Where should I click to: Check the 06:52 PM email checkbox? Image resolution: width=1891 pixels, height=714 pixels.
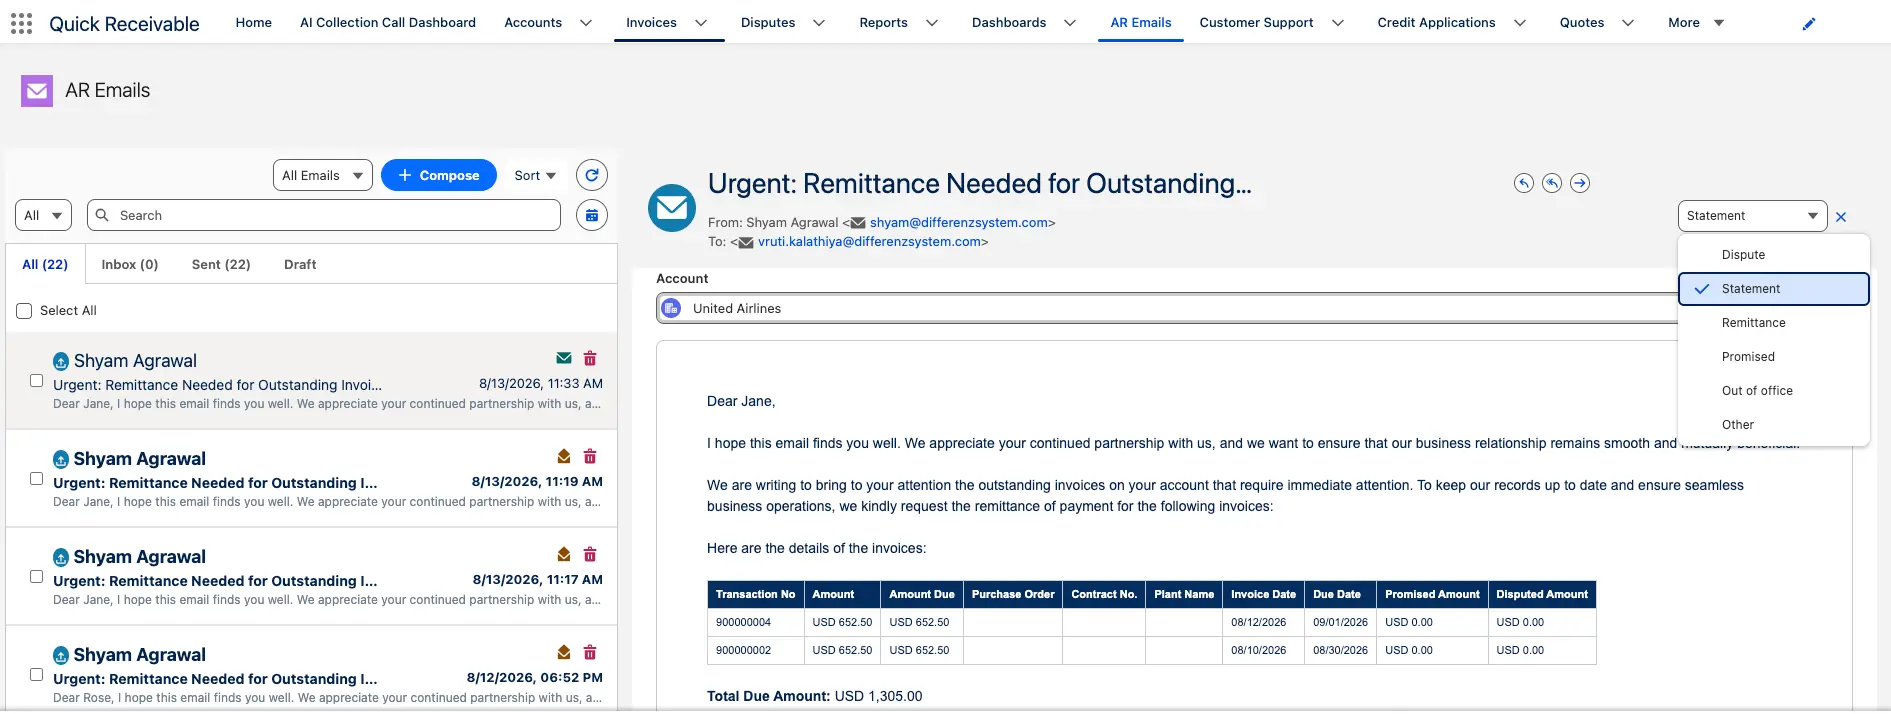[37, 675]
